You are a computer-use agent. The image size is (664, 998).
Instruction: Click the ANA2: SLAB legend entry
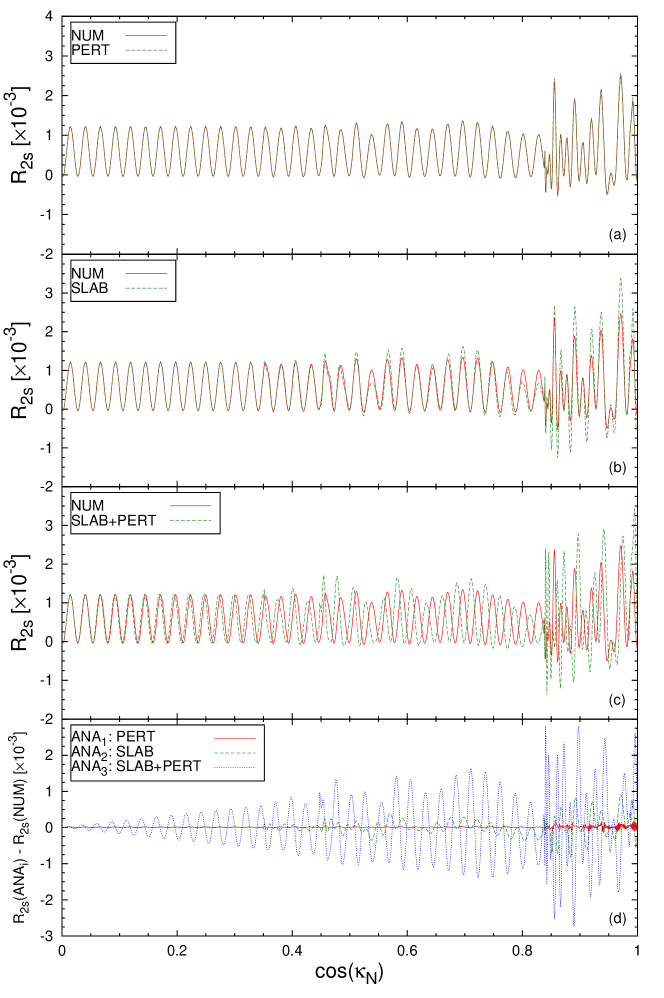tap(112, 752)
